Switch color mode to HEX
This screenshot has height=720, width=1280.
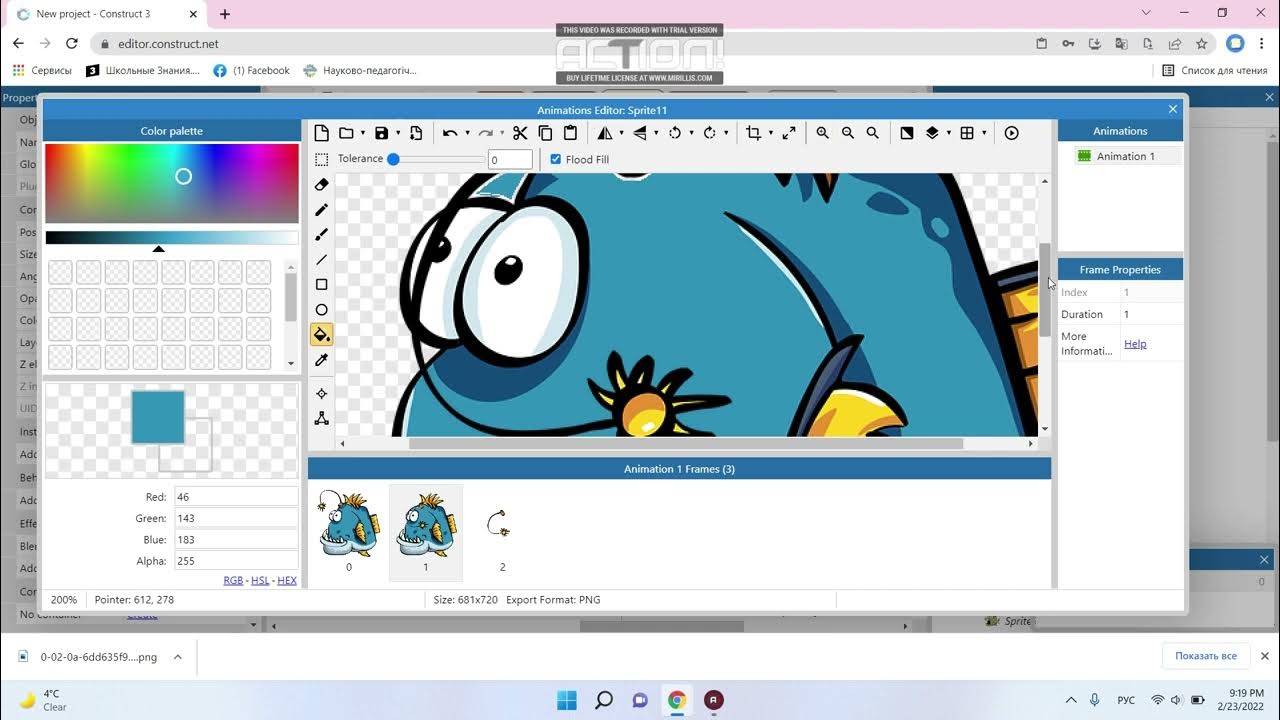click(287, 580)
